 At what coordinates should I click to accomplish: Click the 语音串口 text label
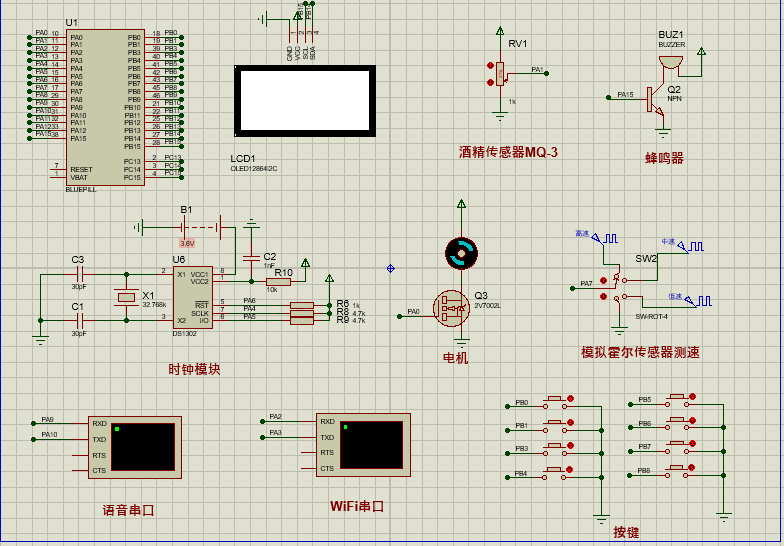(x=128, y=510)
